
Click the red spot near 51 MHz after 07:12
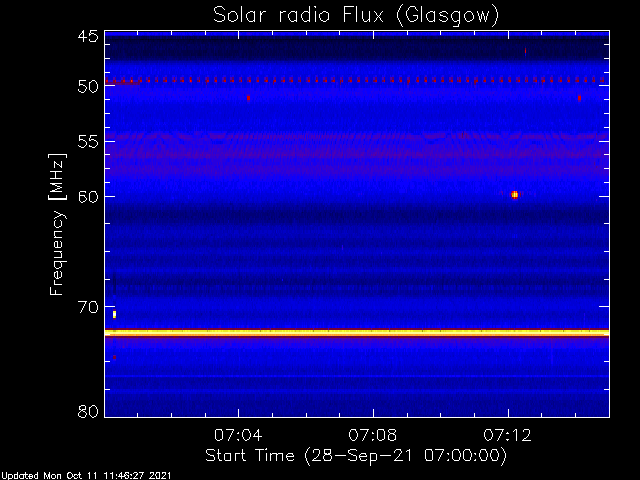579,98
